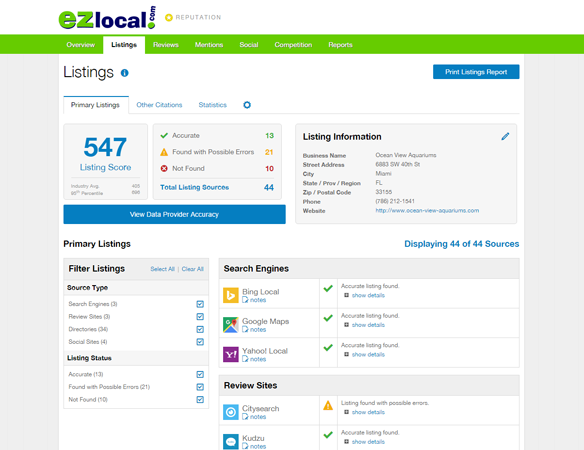Expand show details for Google Maps
This screenshot has width=584, height=450.
pos(364,325)
